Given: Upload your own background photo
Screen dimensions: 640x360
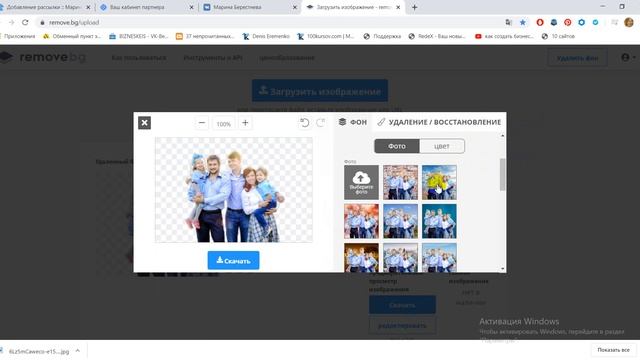Looking at the screenshot, I should click(361, 182).
